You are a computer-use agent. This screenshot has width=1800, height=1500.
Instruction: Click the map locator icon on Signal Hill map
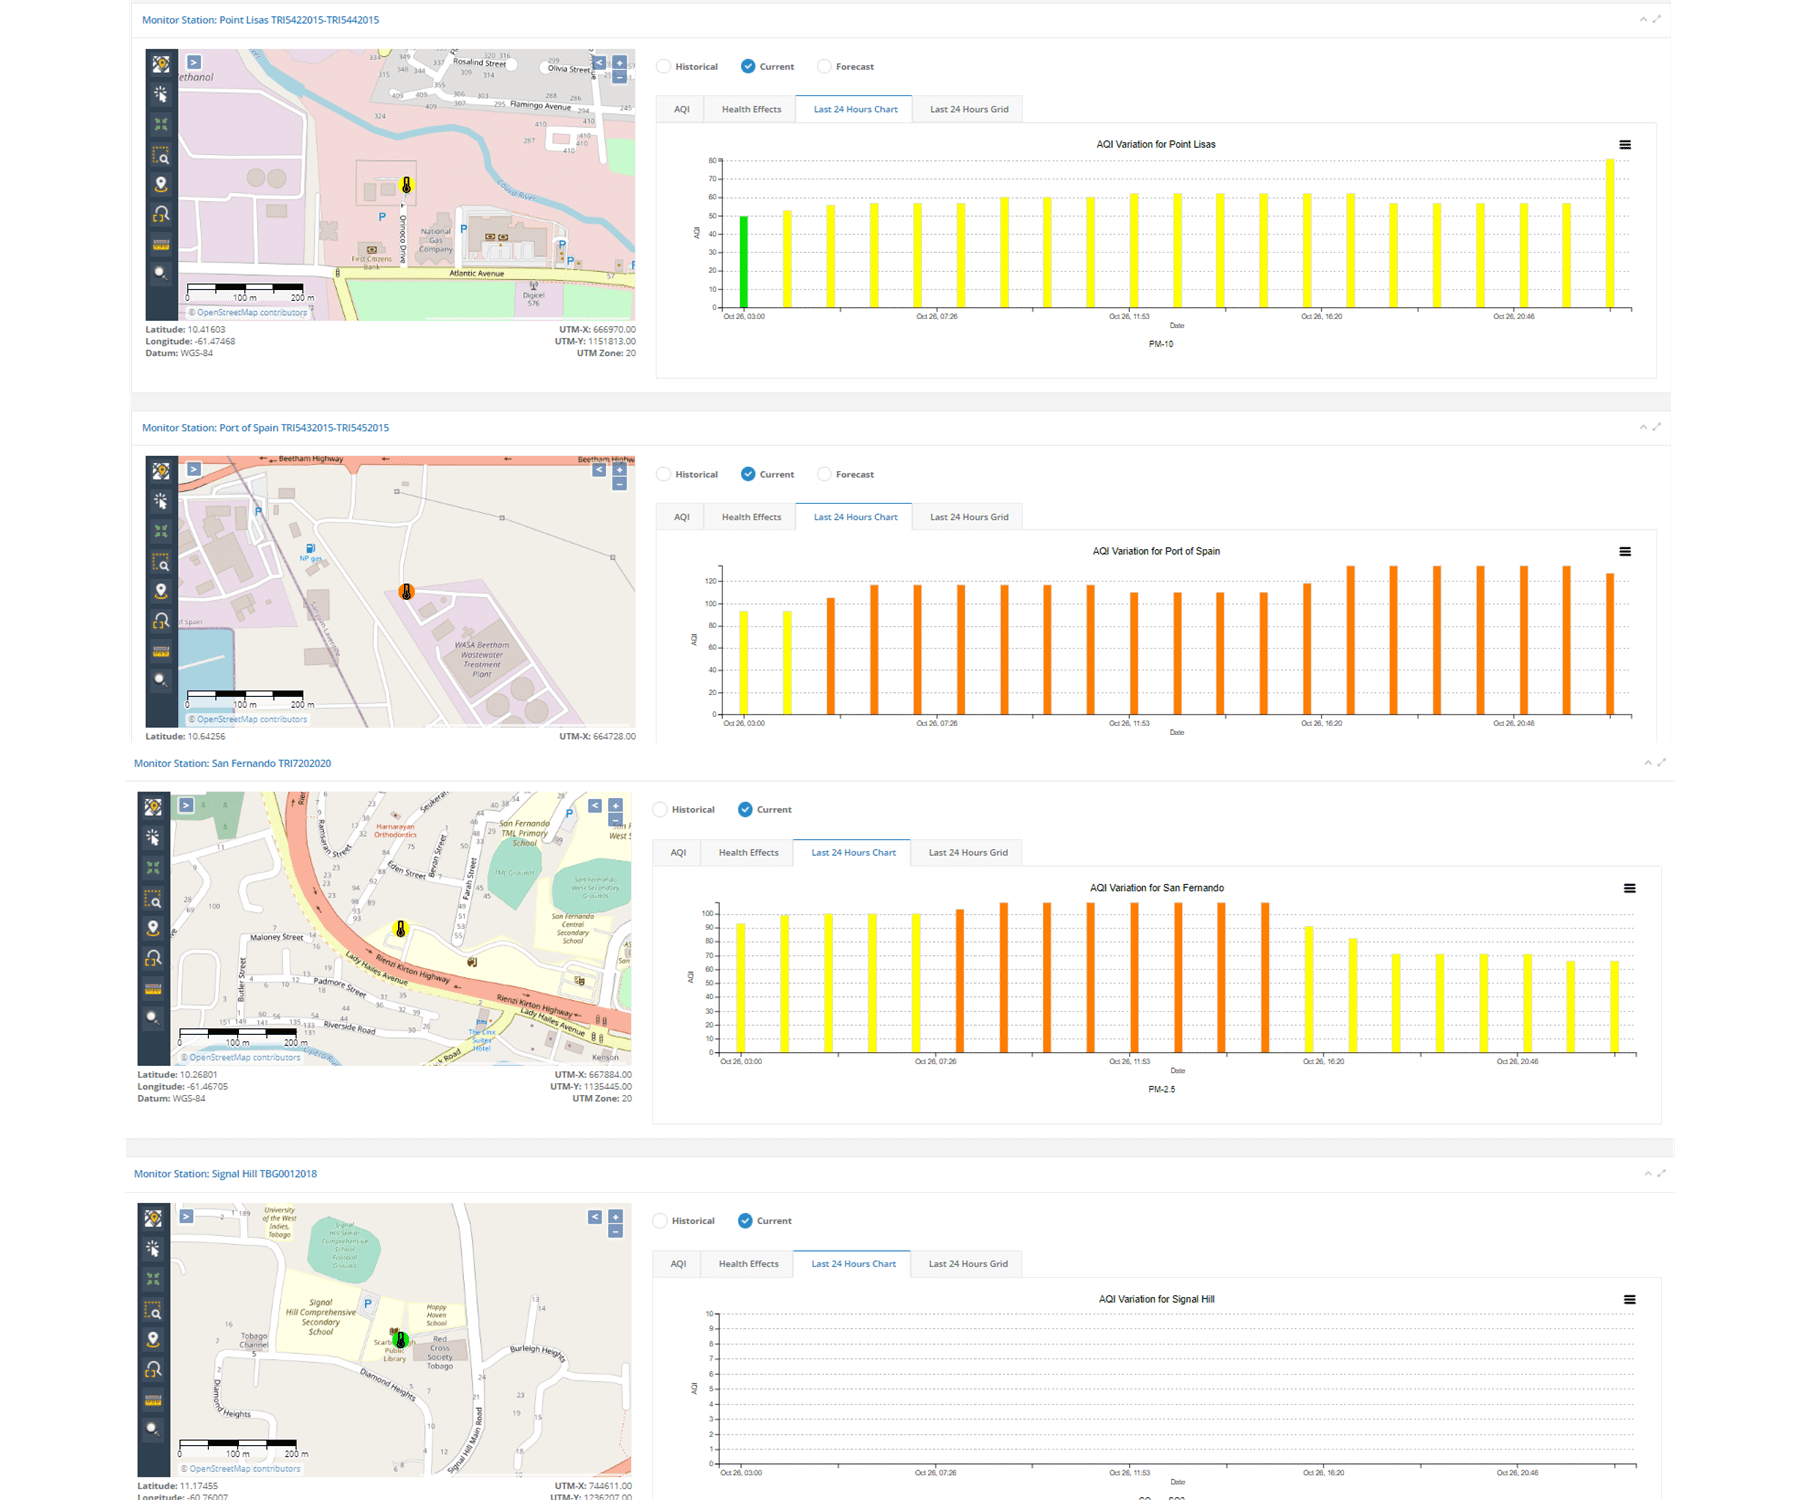click(x=153, y=1218)
